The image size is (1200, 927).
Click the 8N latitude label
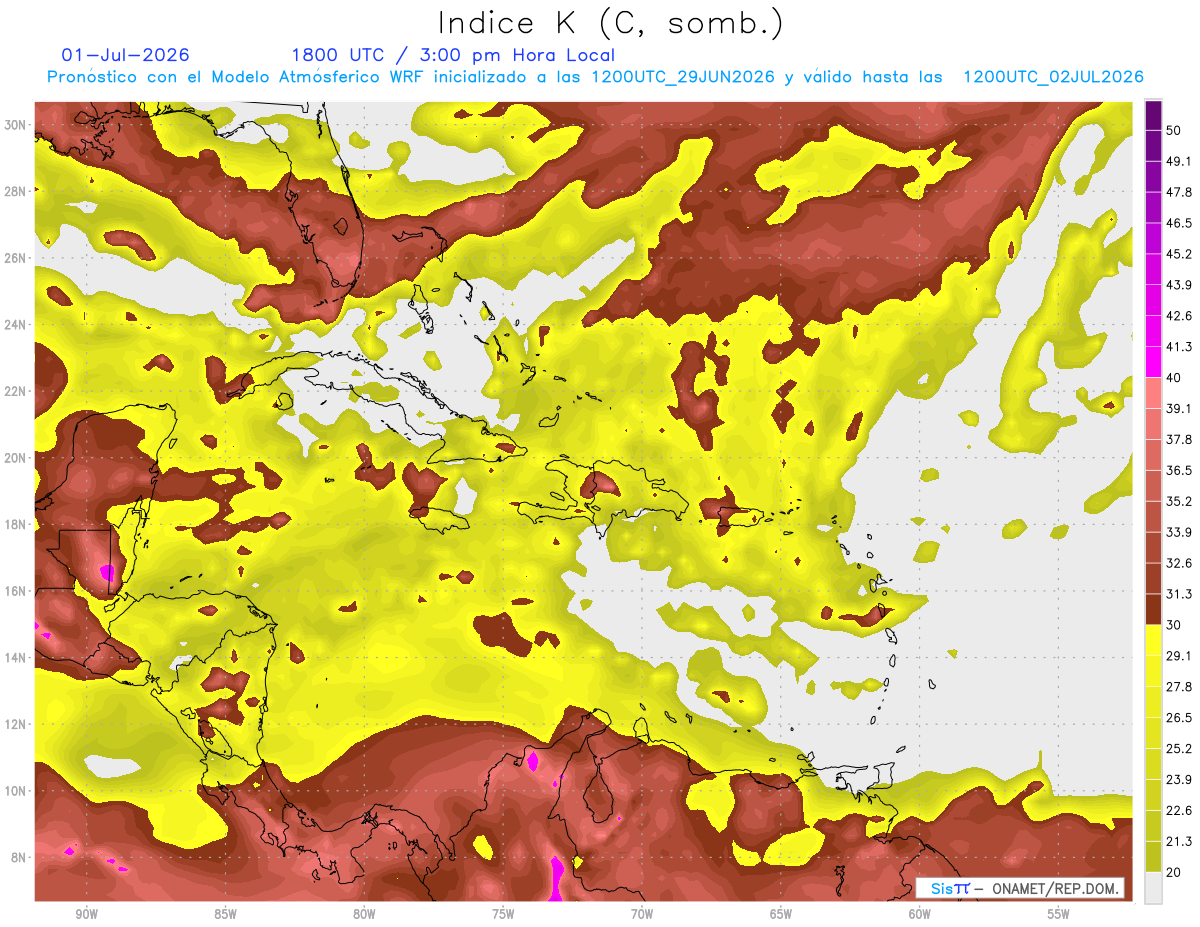[18, 857]
